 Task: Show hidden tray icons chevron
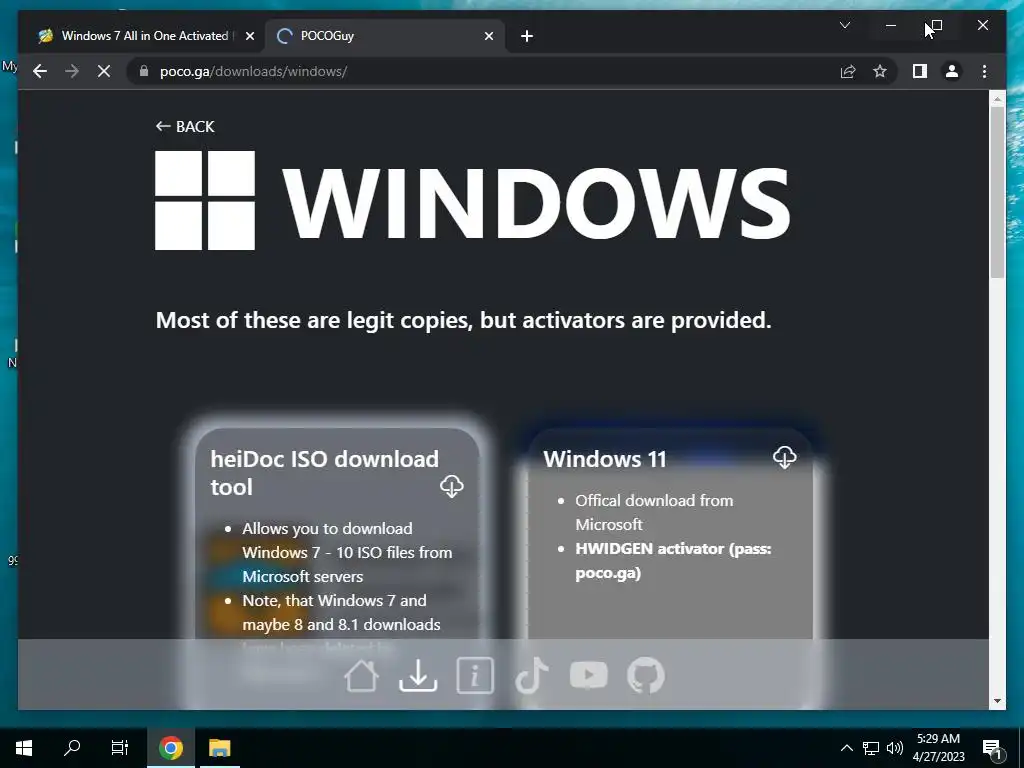point(846,748)
